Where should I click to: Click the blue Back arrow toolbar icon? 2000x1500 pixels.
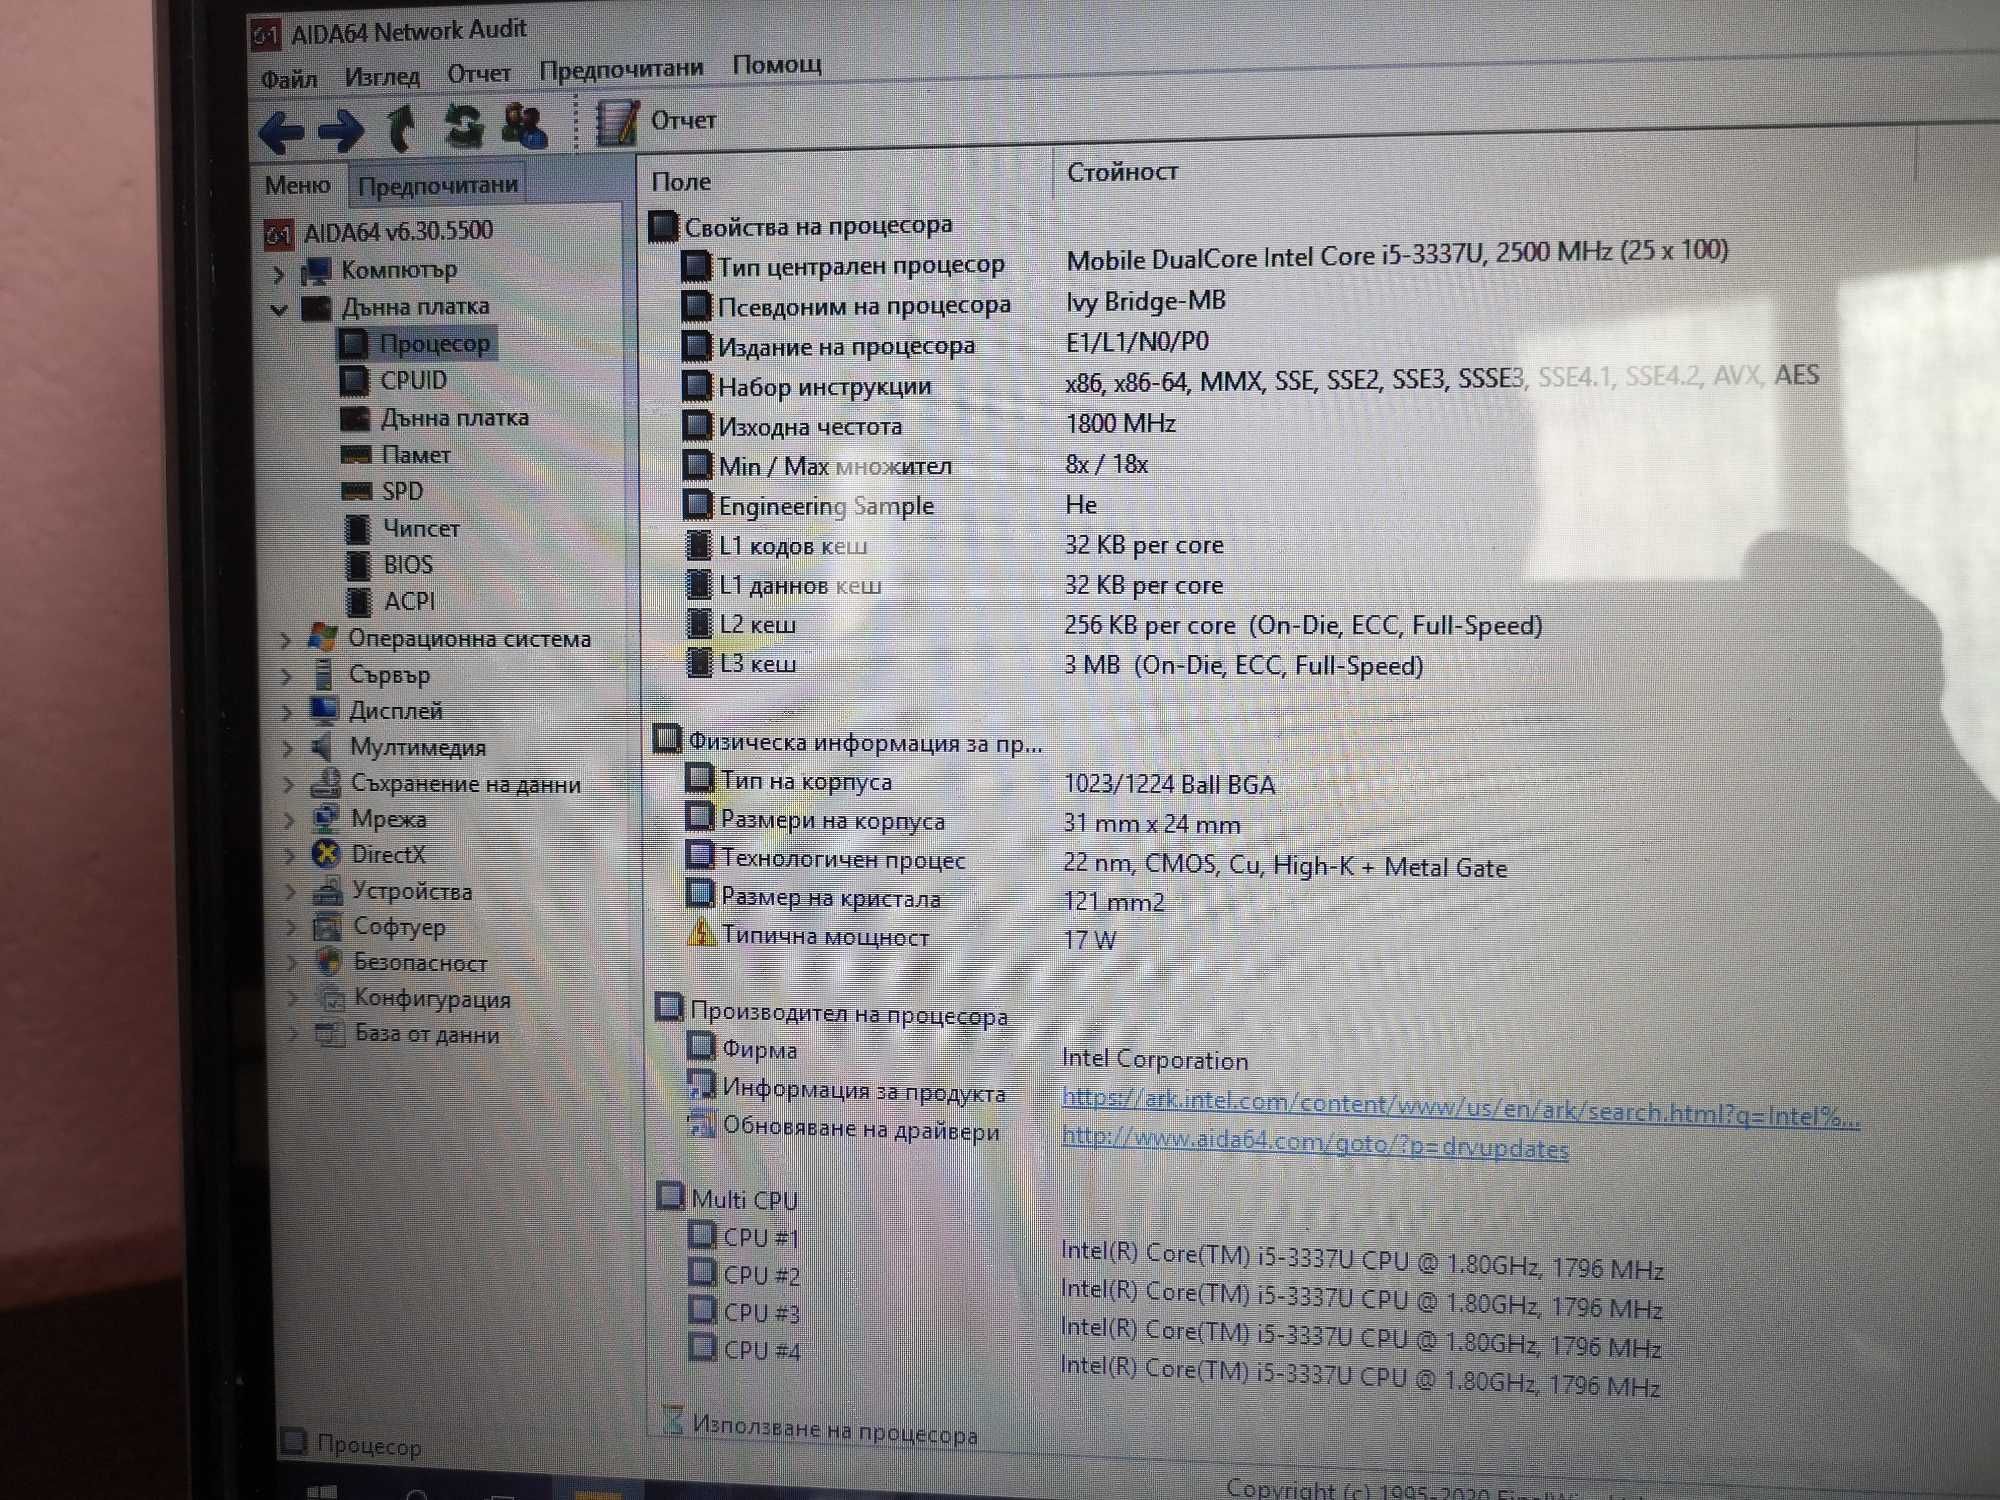click(x=281, y=131)
